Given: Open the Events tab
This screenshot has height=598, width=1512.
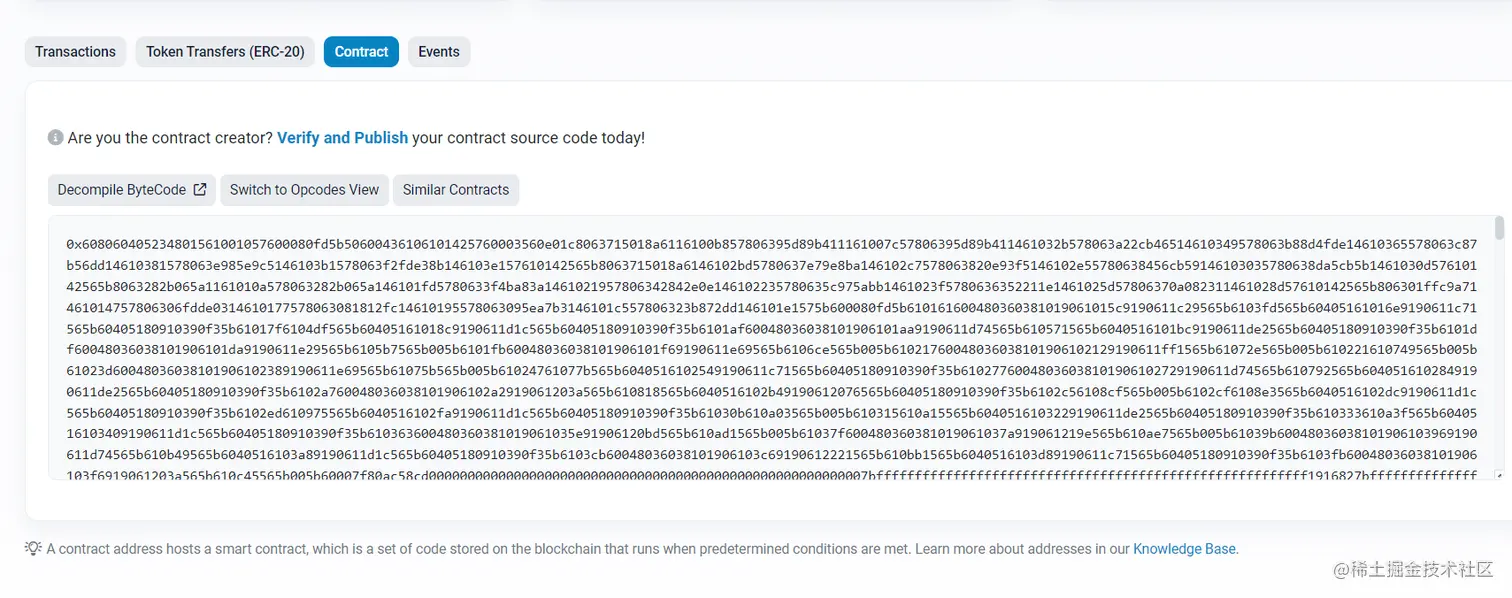Looking at the screenshot, I should (x=439, y=52).
